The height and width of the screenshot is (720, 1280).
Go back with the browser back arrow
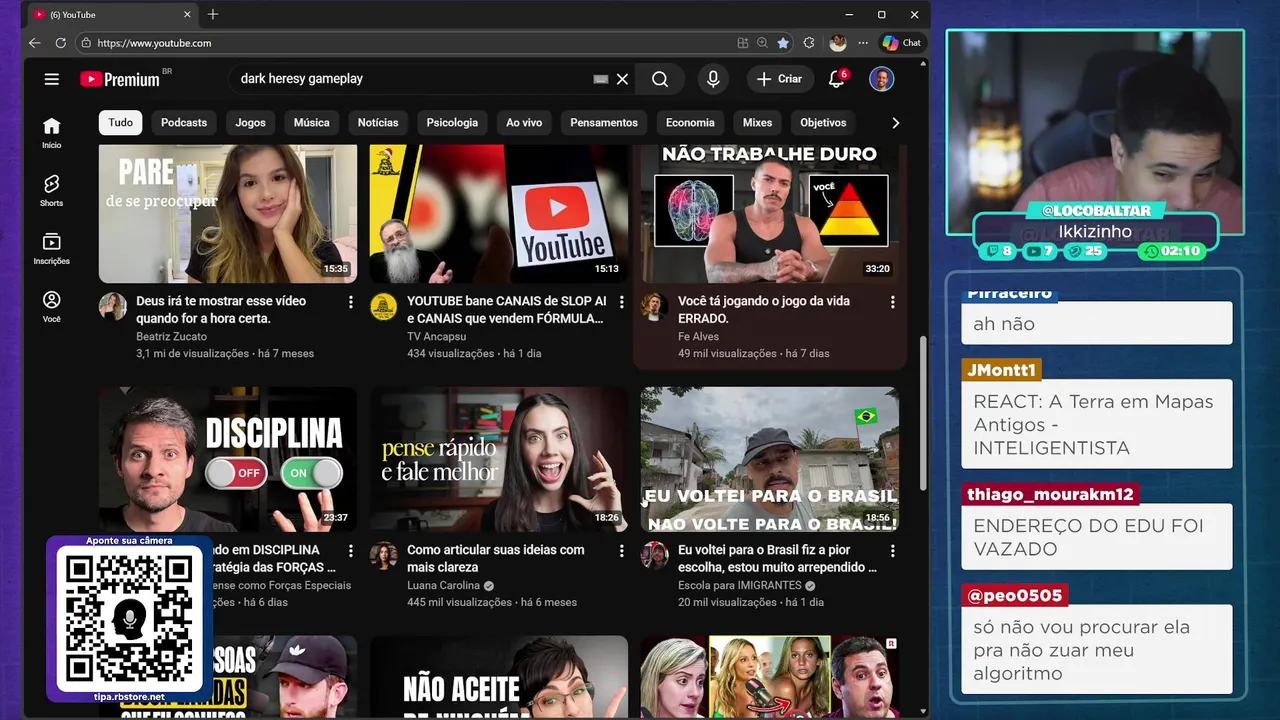tap(35, 43)
